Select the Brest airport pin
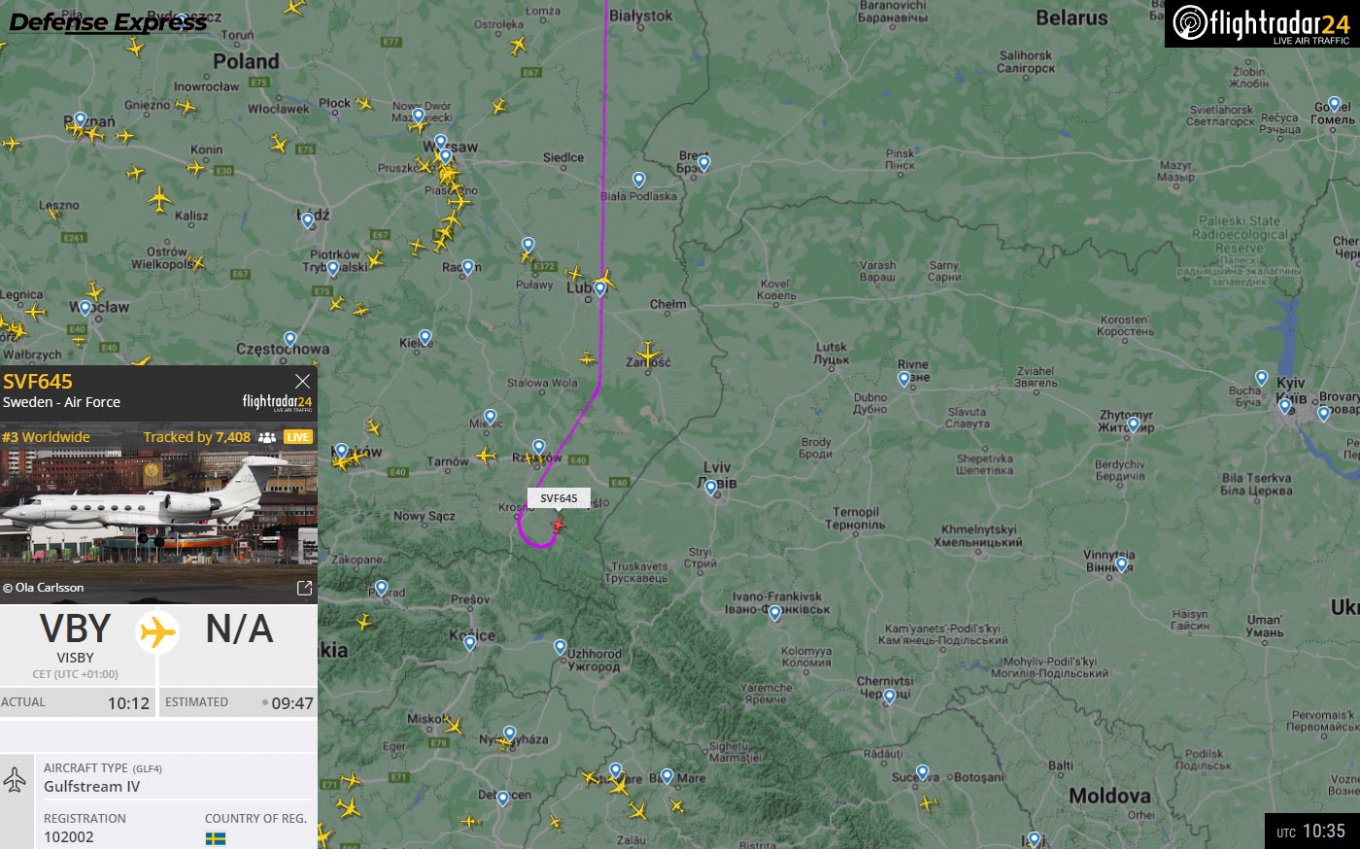1360x849 pixels. coord(704,163)
